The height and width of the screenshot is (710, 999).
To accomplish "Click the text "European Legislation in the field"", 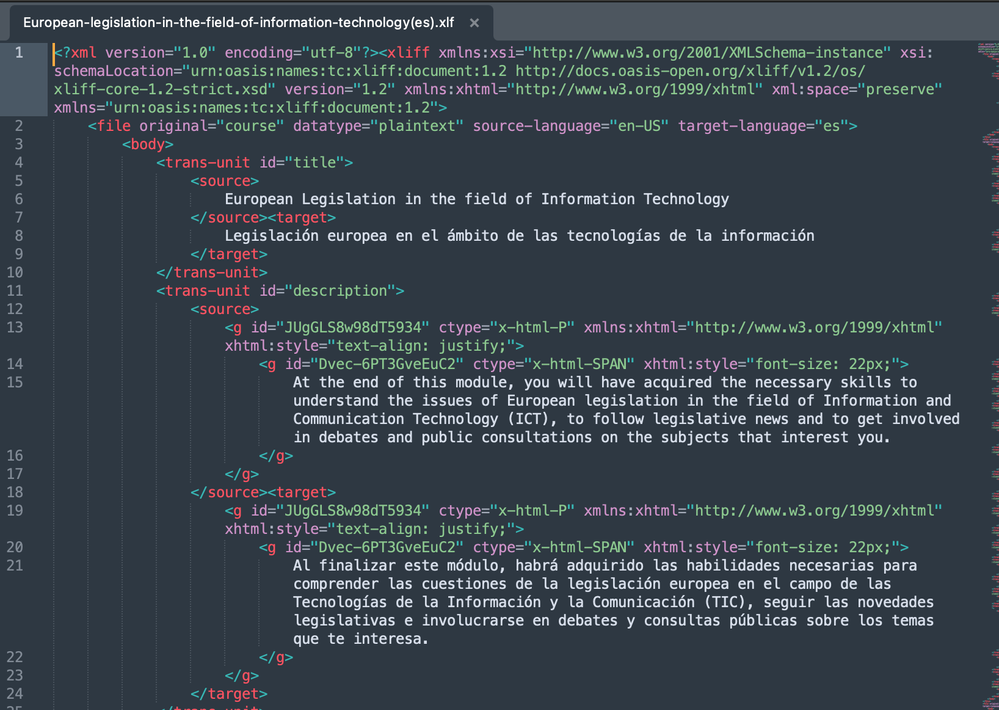I will pyautogui.click(x=370, y=199).
